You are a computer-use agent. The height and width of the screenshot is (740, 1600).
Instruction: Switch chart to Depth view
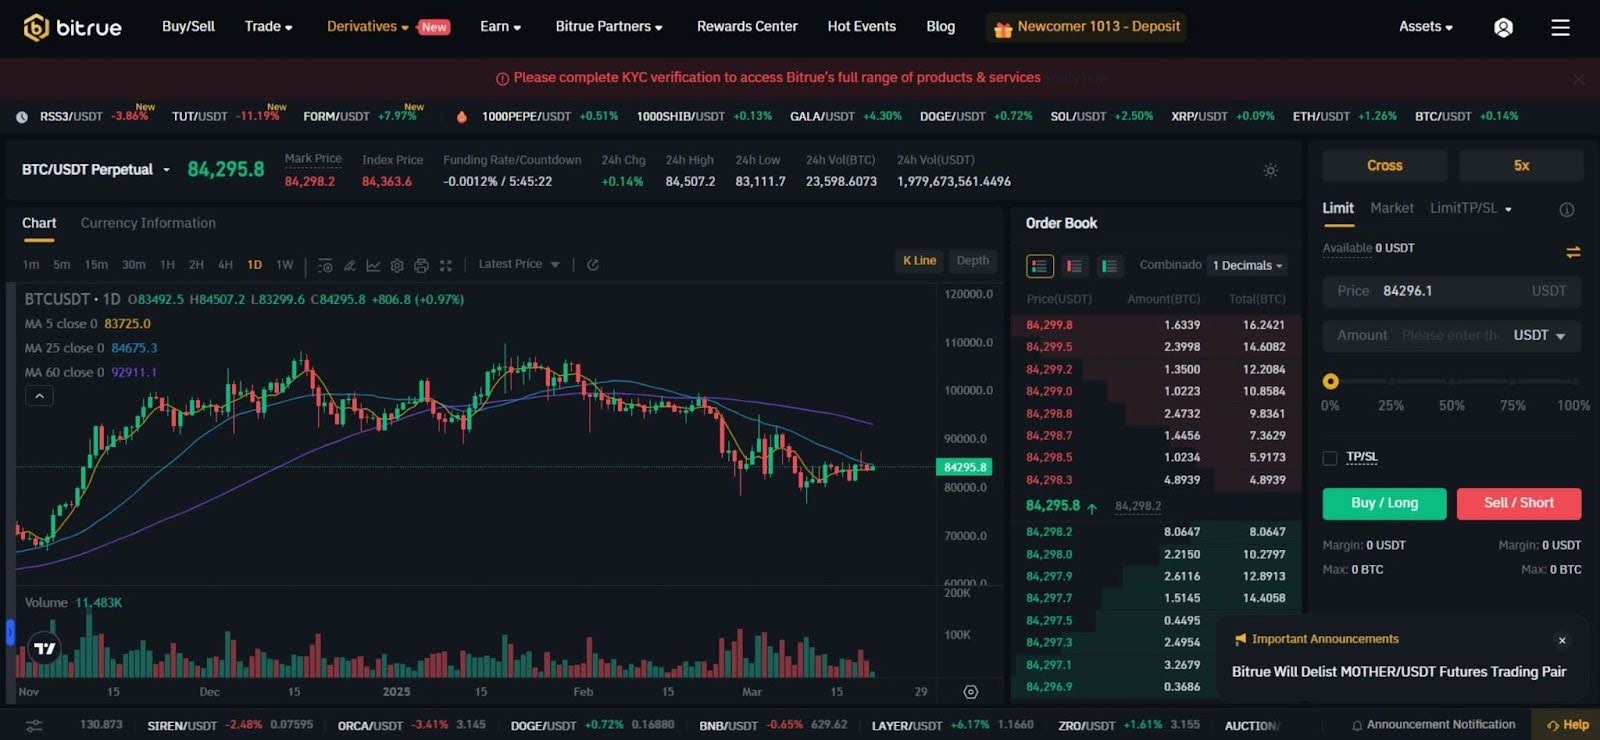(973, 261)
